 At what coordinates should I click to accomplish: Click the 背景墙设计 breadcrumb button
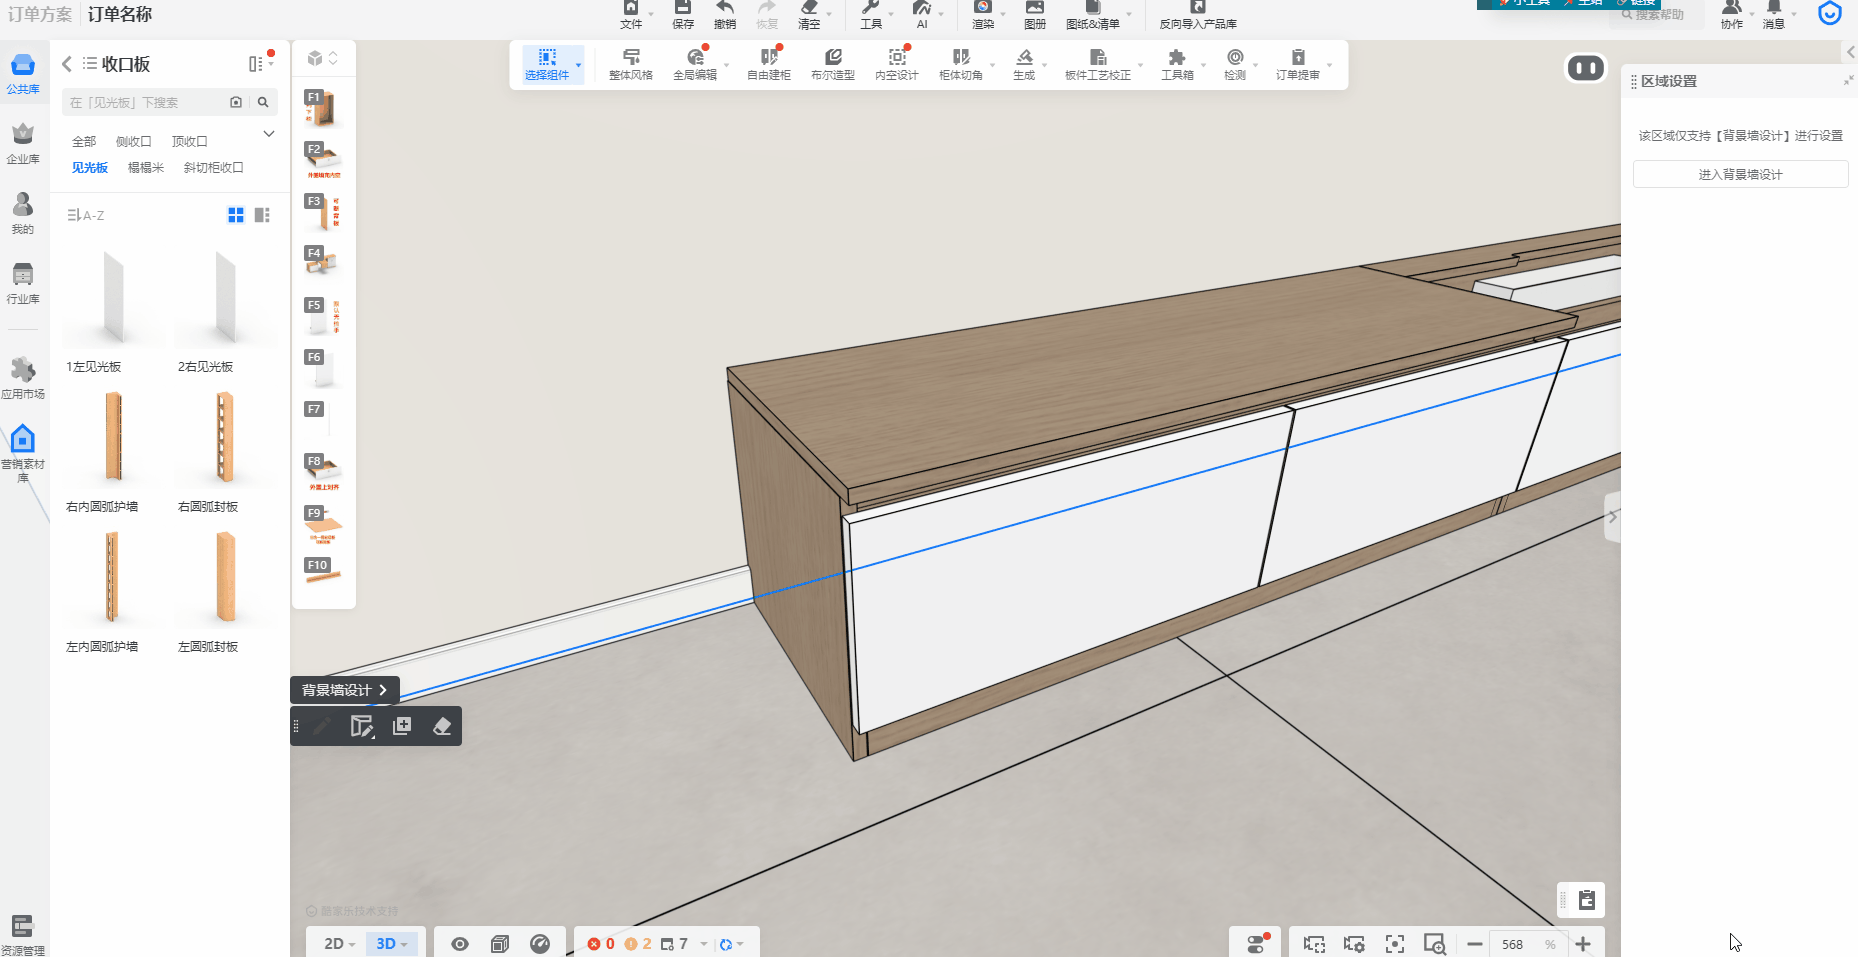click(344, 690)
